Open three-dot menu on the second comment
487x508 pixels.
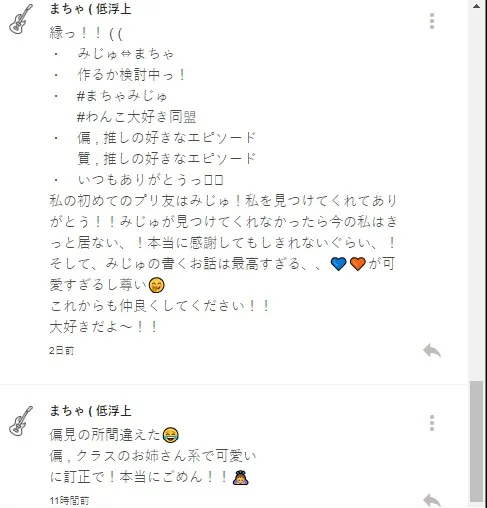(432, 423)
